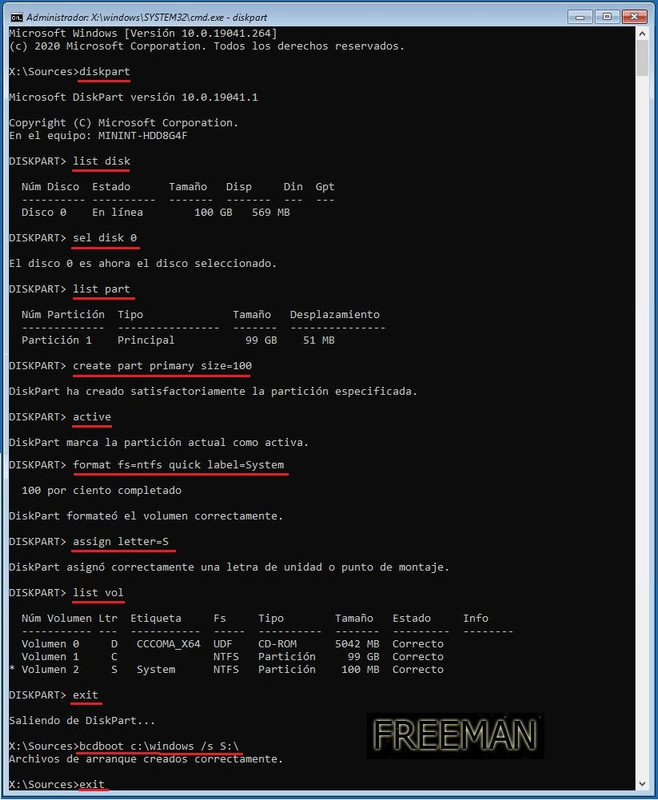
Task: Click the 'exit' command after DISKPART>
Action: [85, 695]
